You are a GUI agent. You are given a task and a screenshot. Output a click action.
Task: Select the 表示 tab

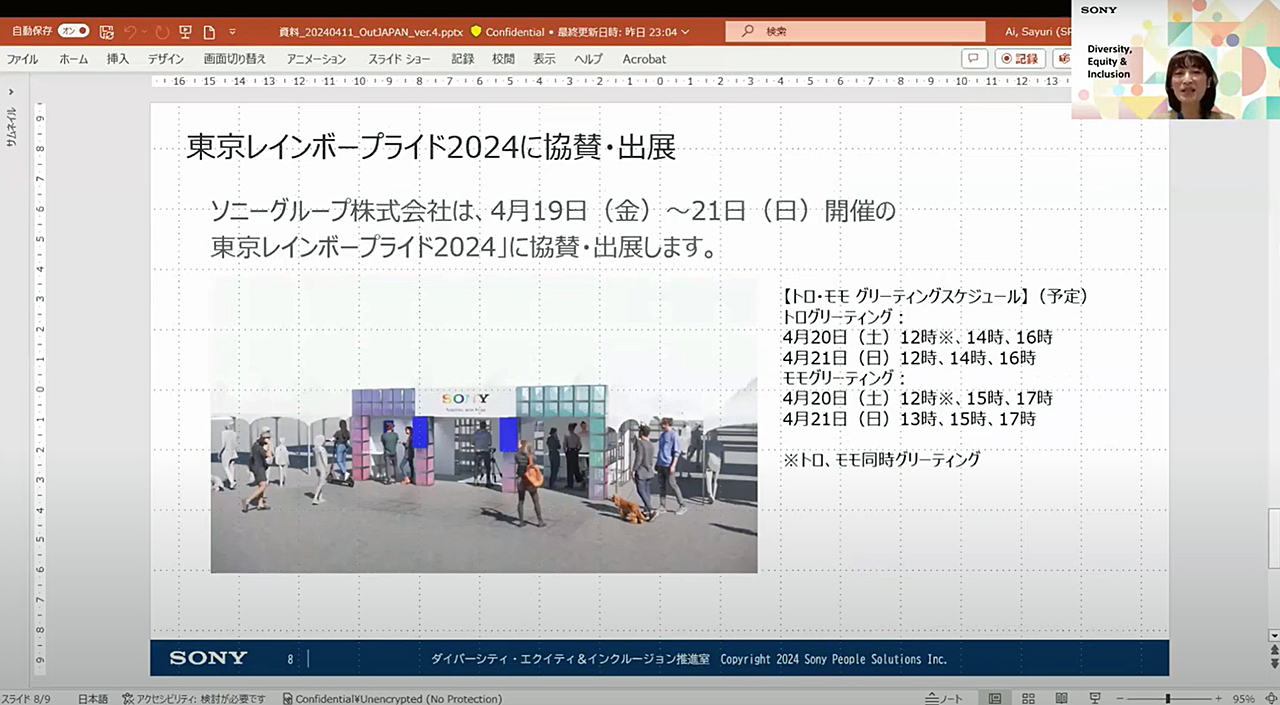pos(544,59)
